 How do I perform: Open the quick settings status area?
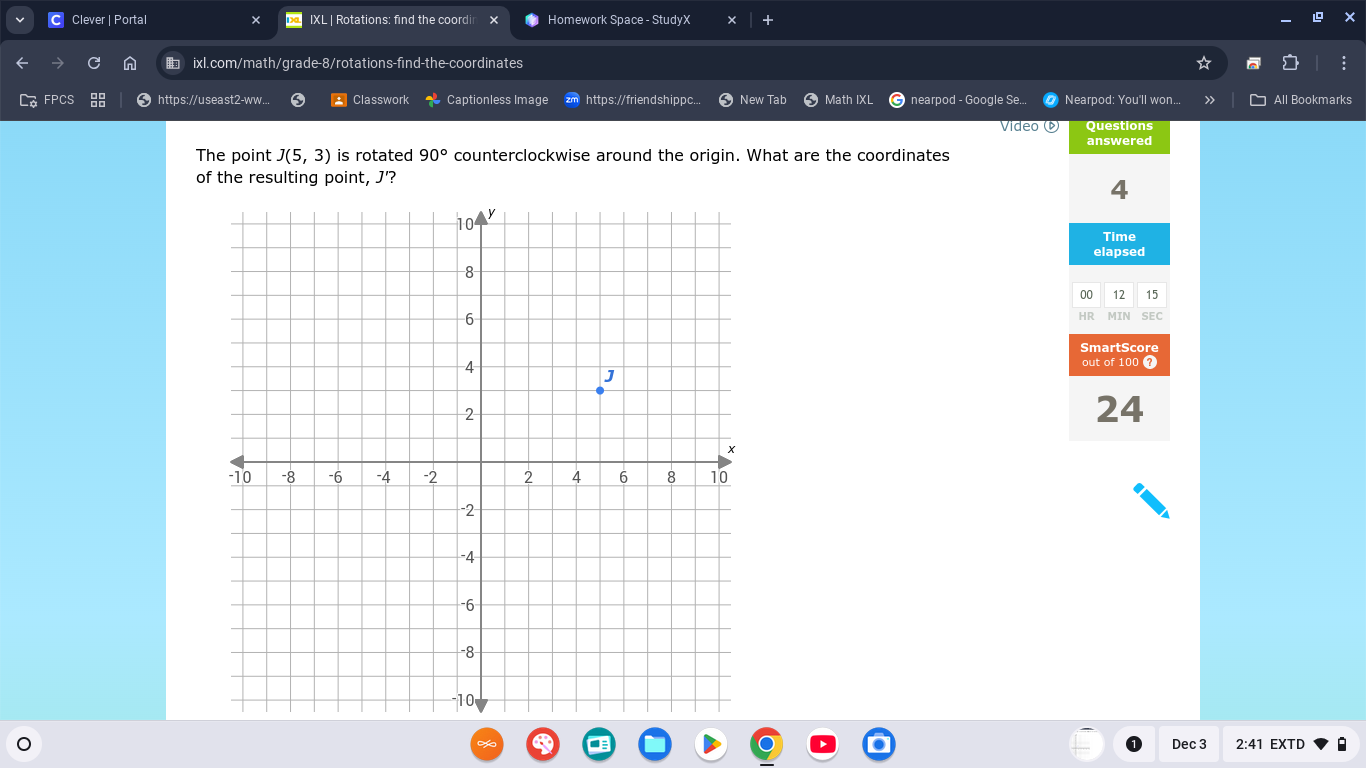[x=1292, y=744]
